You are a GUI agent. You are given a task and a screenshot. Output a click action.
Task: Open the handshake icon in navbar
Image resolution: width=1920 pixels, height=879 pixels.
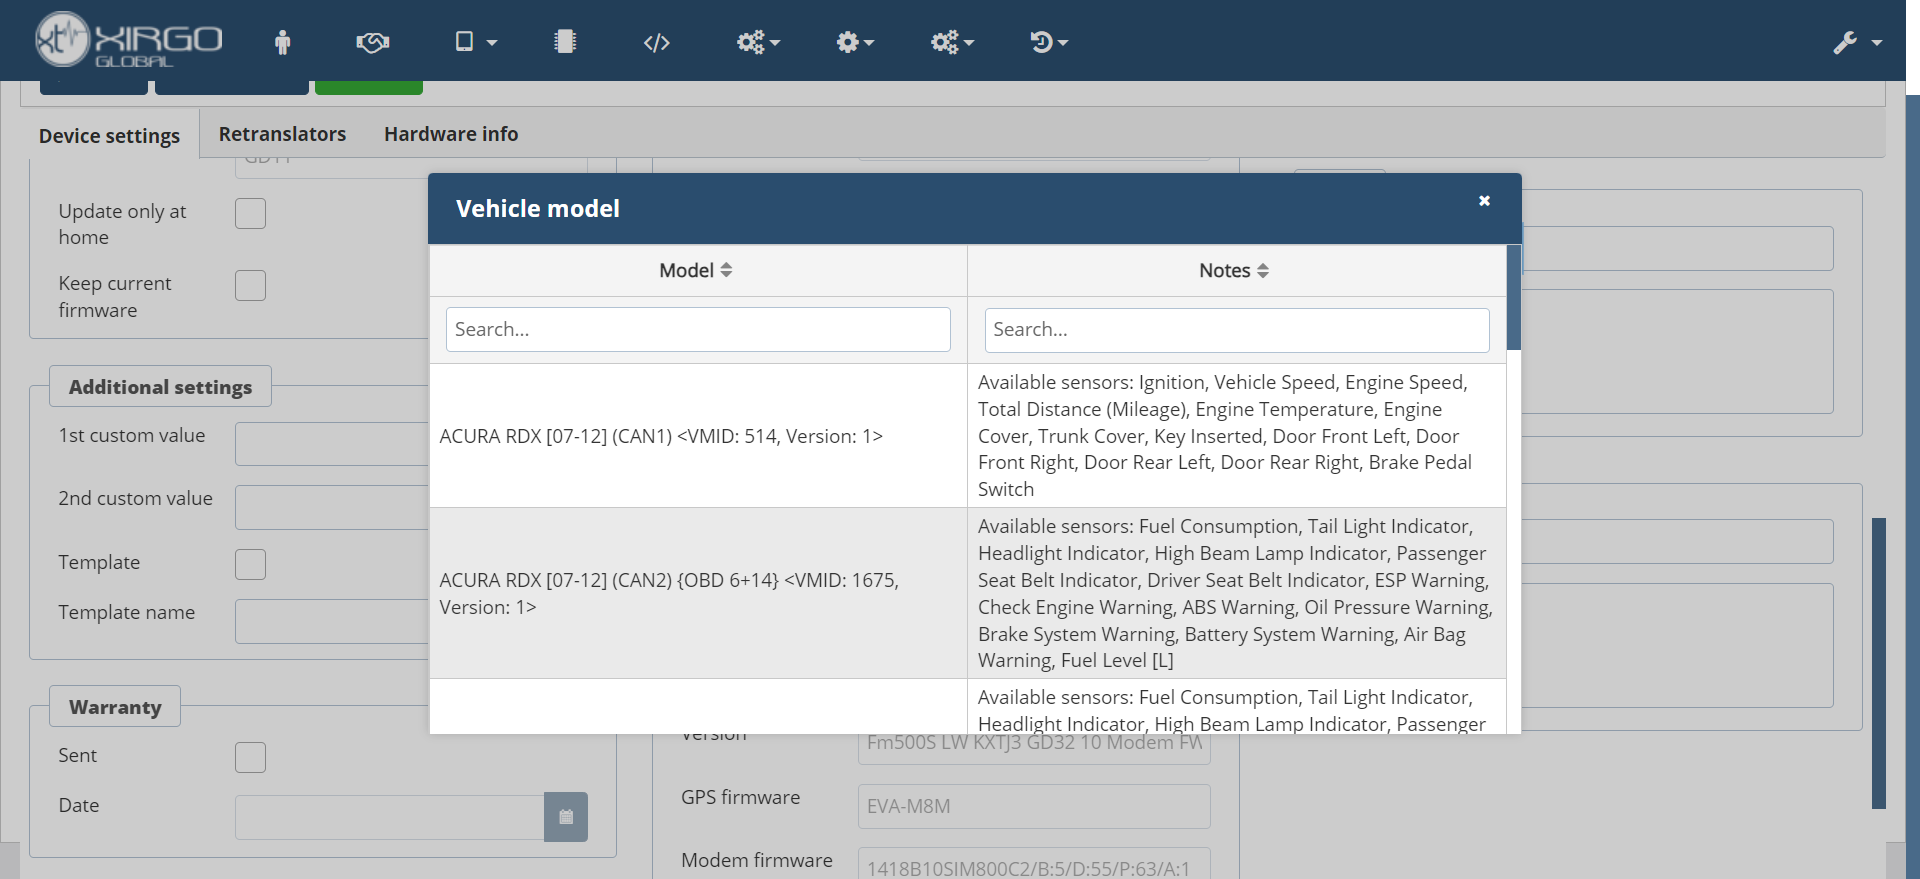373,42
